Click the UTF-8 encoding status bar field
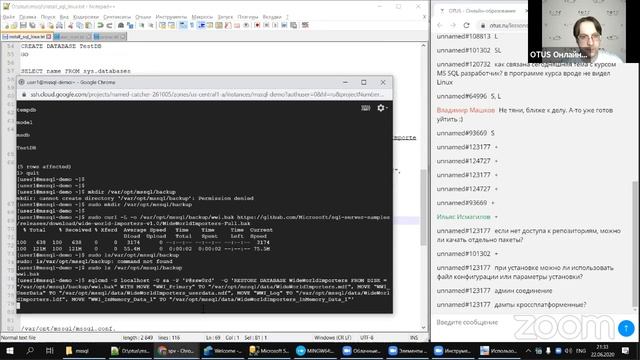 point(367,338)
